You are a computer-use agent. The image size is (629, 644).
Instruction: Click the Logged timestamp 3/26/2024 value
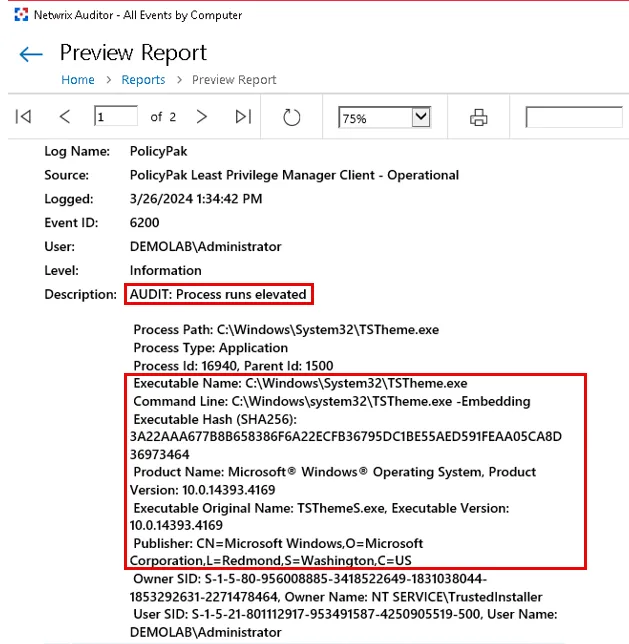[196, 199]
